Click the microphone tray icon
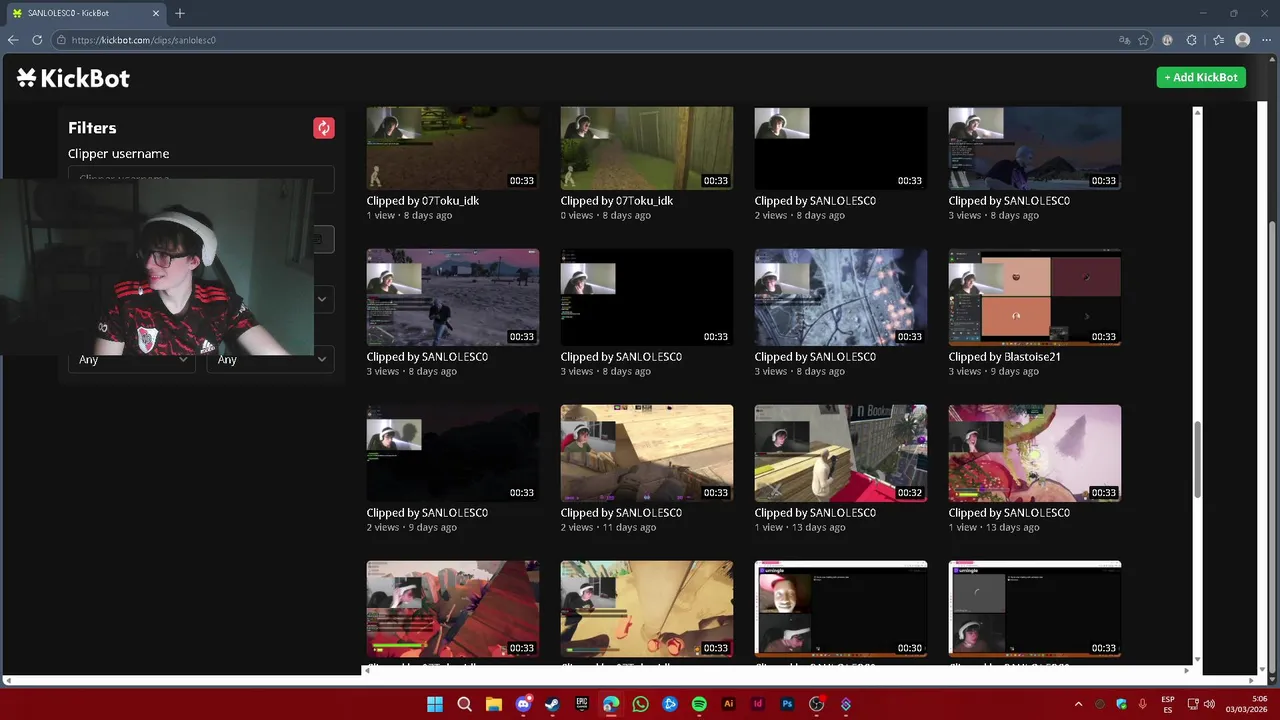This screenshot has width=1280, height=720. pos(1142,704)
